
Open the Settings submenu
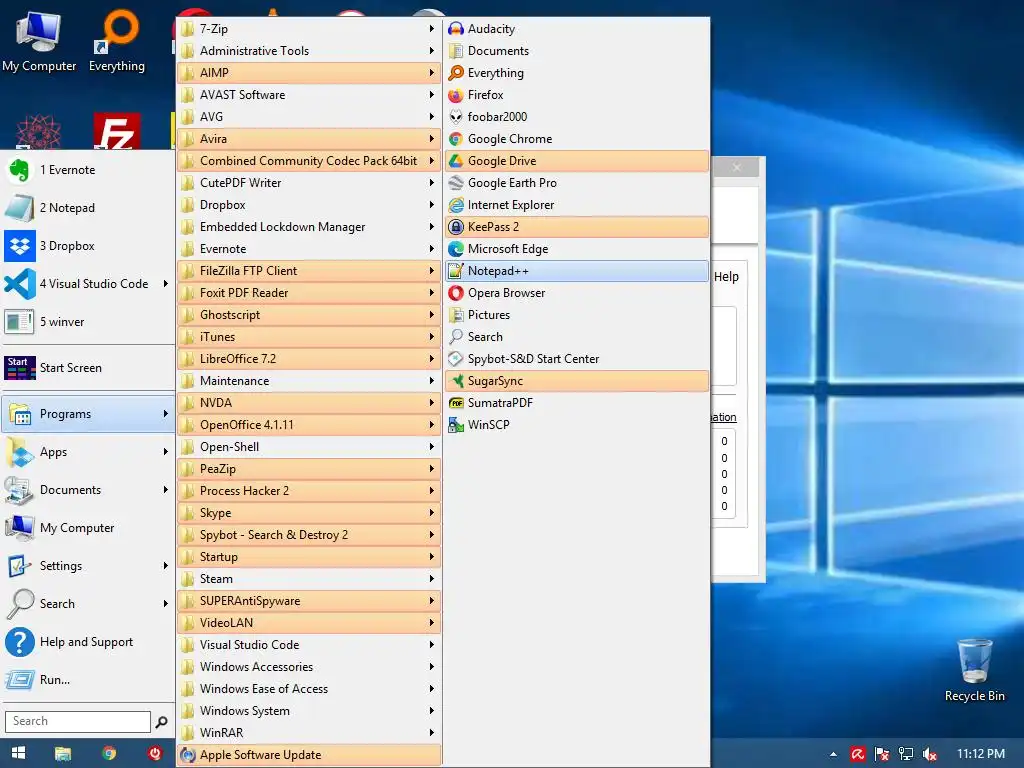coord(88,566)
